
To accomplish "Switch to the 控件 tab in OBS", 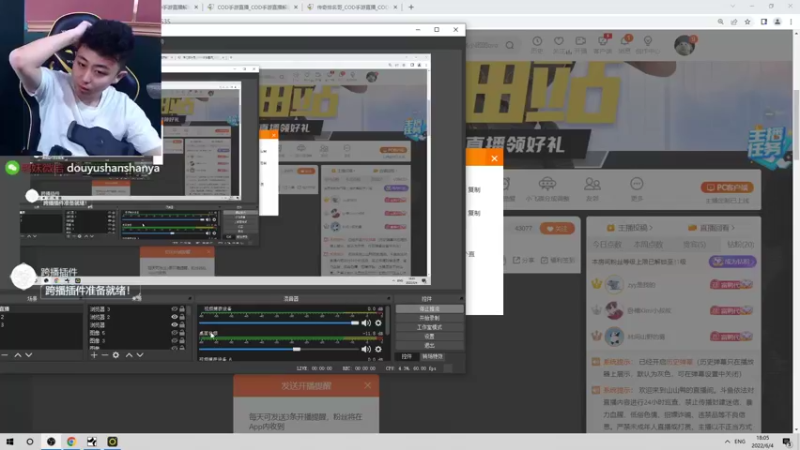I will tap(407, 357).
